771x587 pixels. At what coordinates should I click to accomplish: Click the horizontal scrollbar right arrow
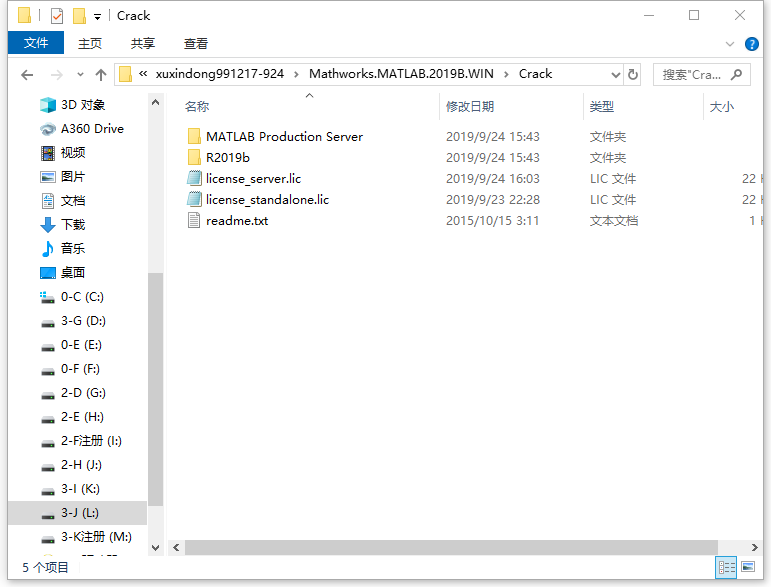[754, 547]
